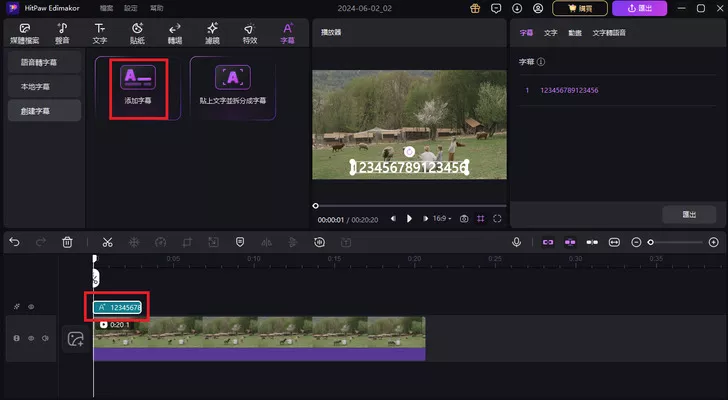The height and width of the screenshot is (400, 728).
Task: Open the 貼紙 stickers tab
Action: (x=137, y=33)
